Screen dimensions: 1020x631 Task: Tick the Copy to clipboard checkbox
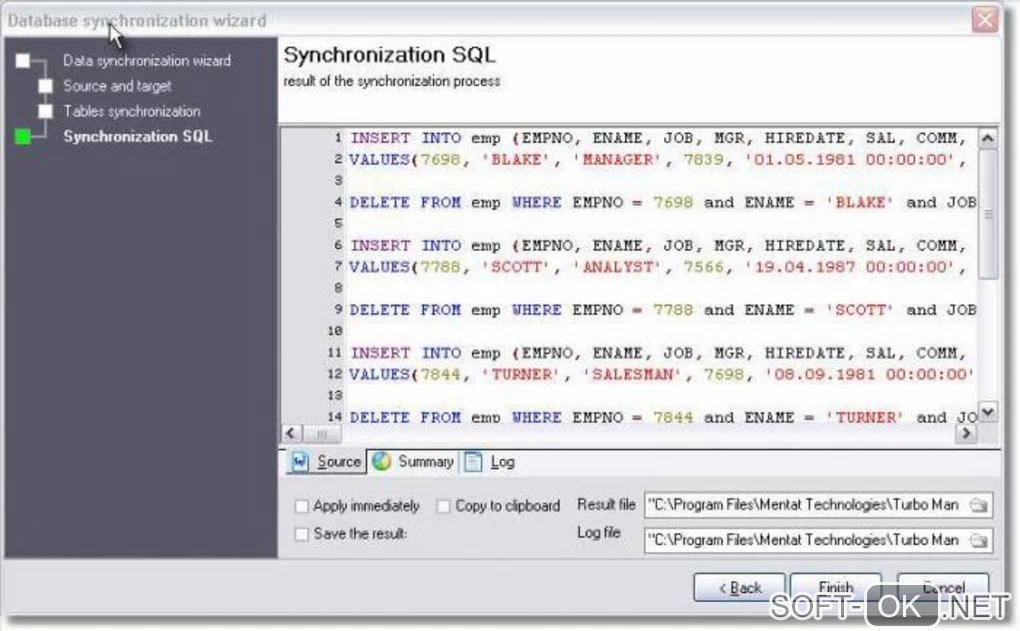(x=443, y=506)
